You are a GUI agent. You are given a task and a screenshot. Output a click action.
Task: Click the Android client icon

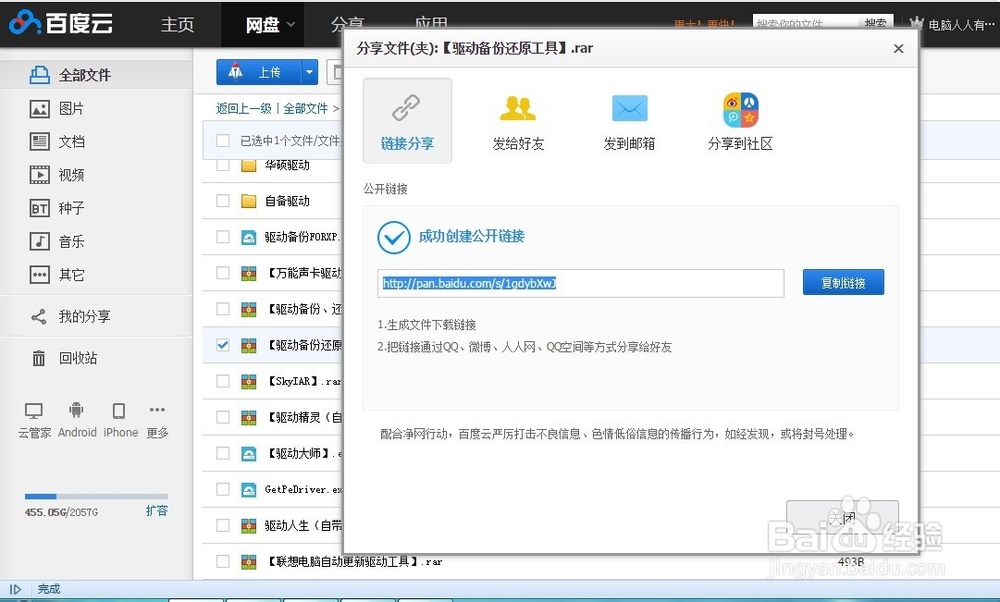(x=76, y=410)
